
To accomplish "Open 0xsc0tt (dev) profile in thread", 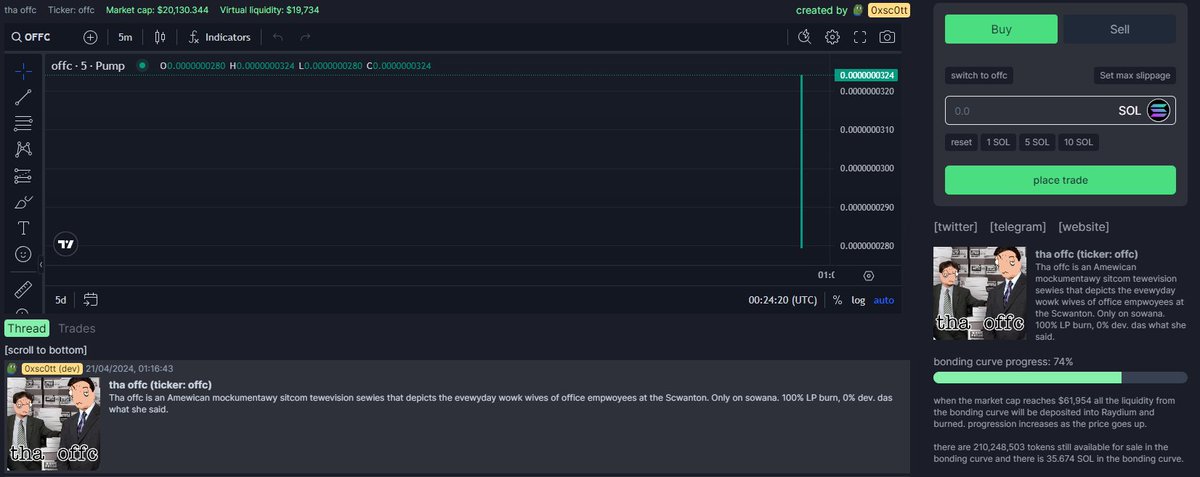I will 52,369.
